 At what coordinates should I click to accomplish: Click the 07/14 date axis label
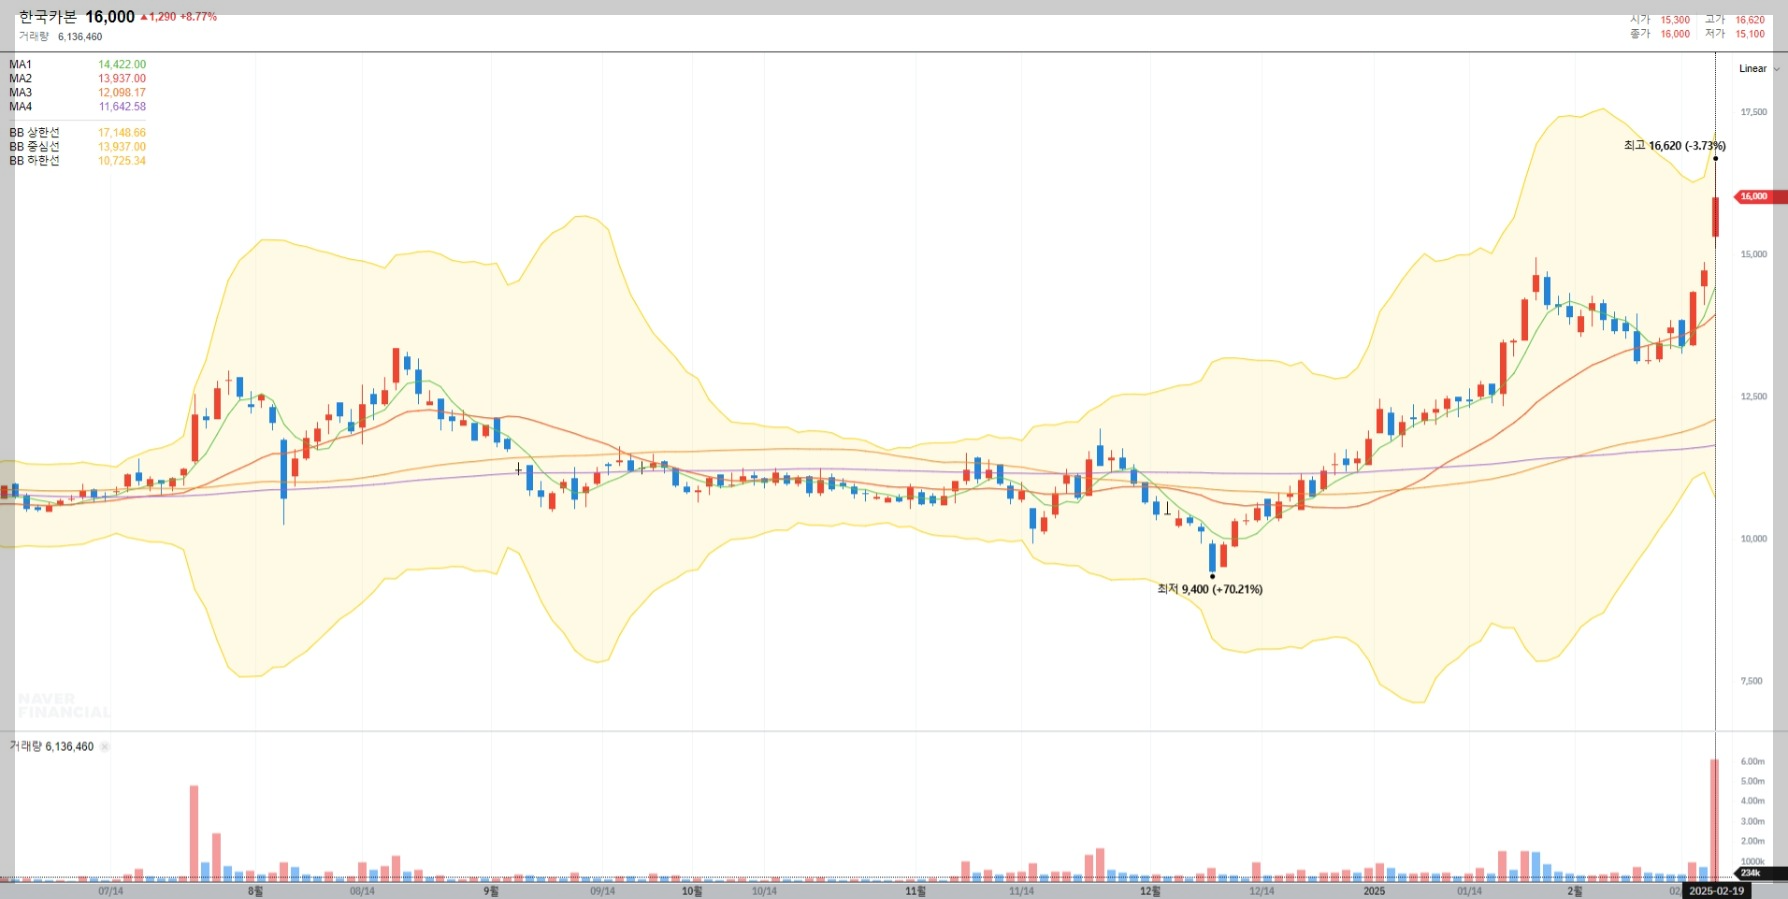[x=111, y=891]
